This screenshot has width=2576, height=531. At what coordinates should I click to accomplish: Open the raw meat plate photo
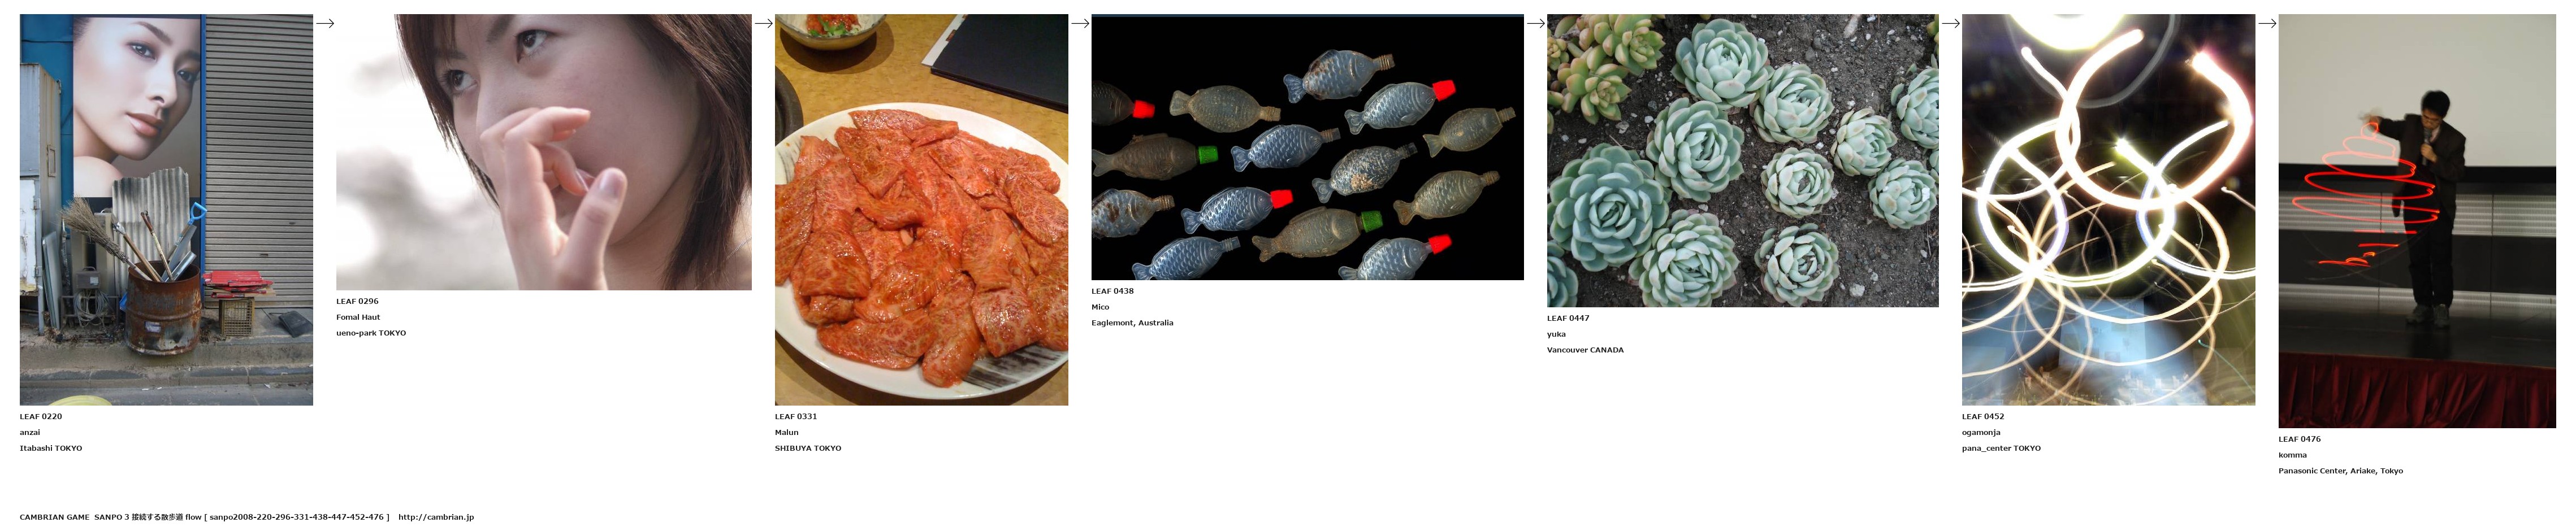[921, 209]
